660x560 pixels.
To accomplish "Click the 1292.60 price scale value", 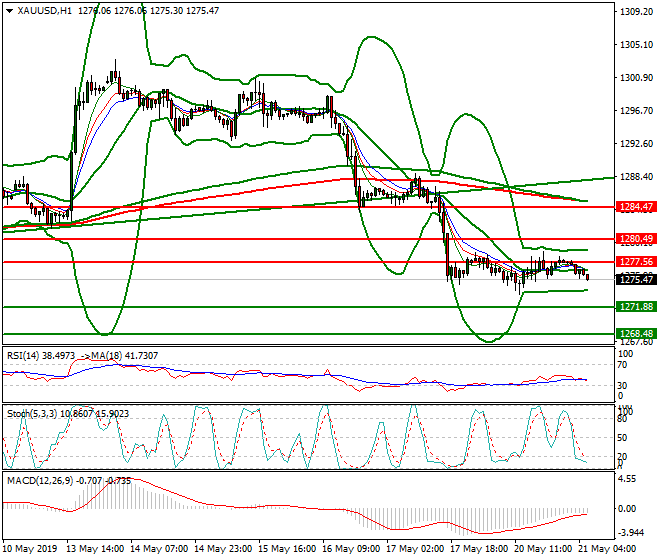I will 636,144.
